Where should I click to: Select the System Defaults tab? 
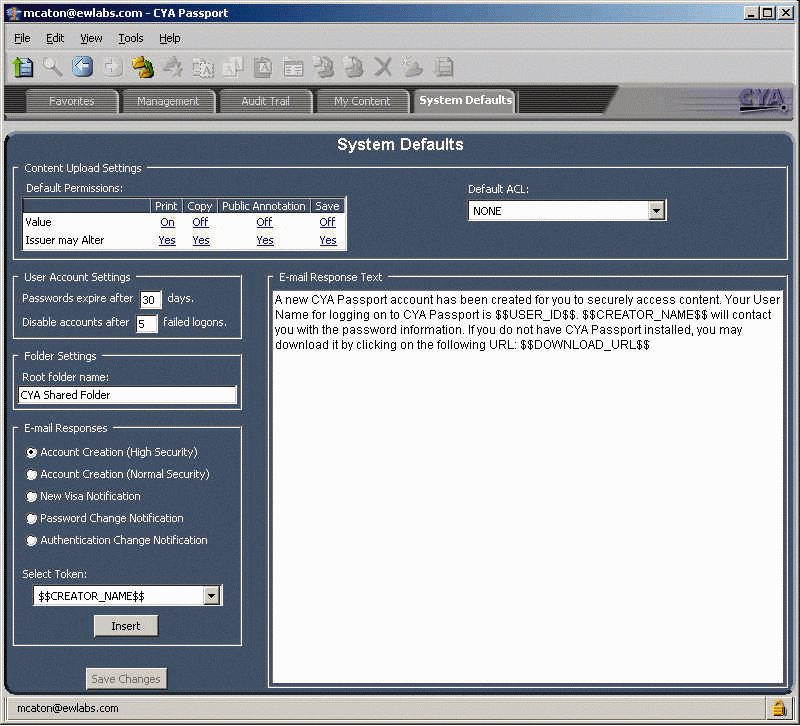point(465,100)
